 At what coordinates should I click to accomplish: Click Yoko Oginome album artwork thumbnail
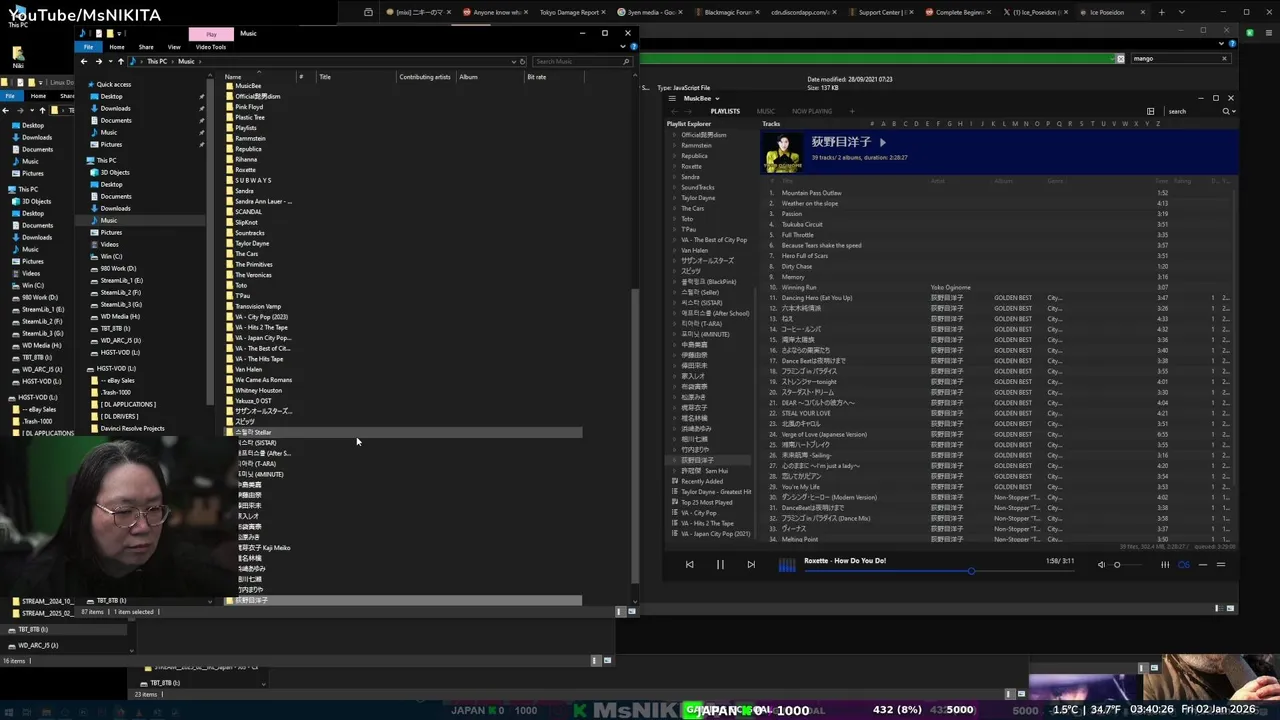pos(782,152)
